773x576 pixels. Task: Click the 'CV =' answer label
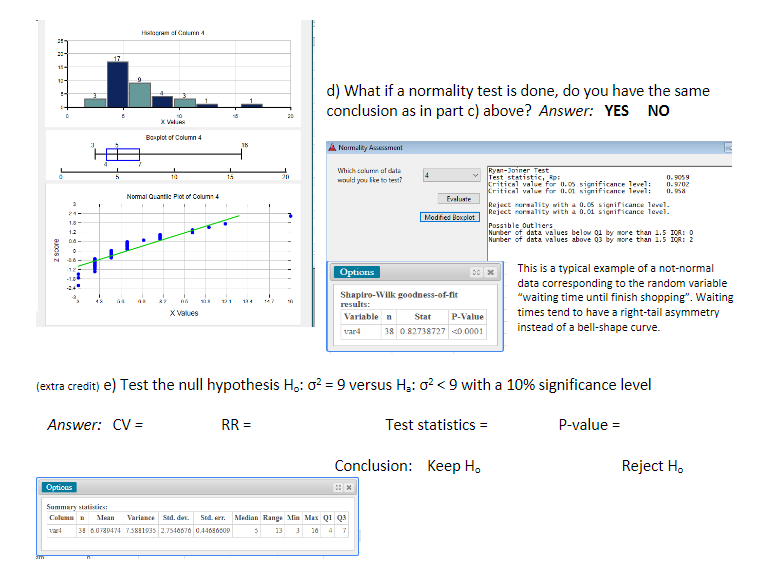click(x=128, y=425)
